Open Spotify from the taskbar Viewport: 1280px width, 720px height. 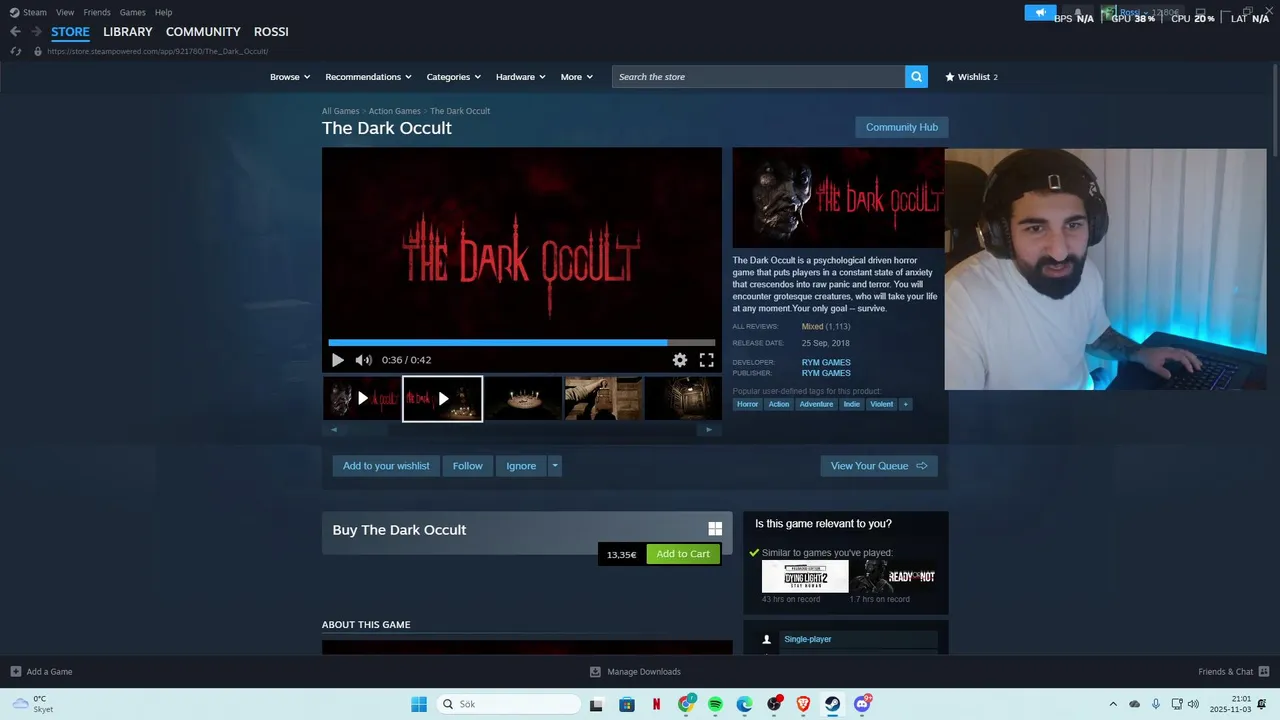tap(715, 704)
